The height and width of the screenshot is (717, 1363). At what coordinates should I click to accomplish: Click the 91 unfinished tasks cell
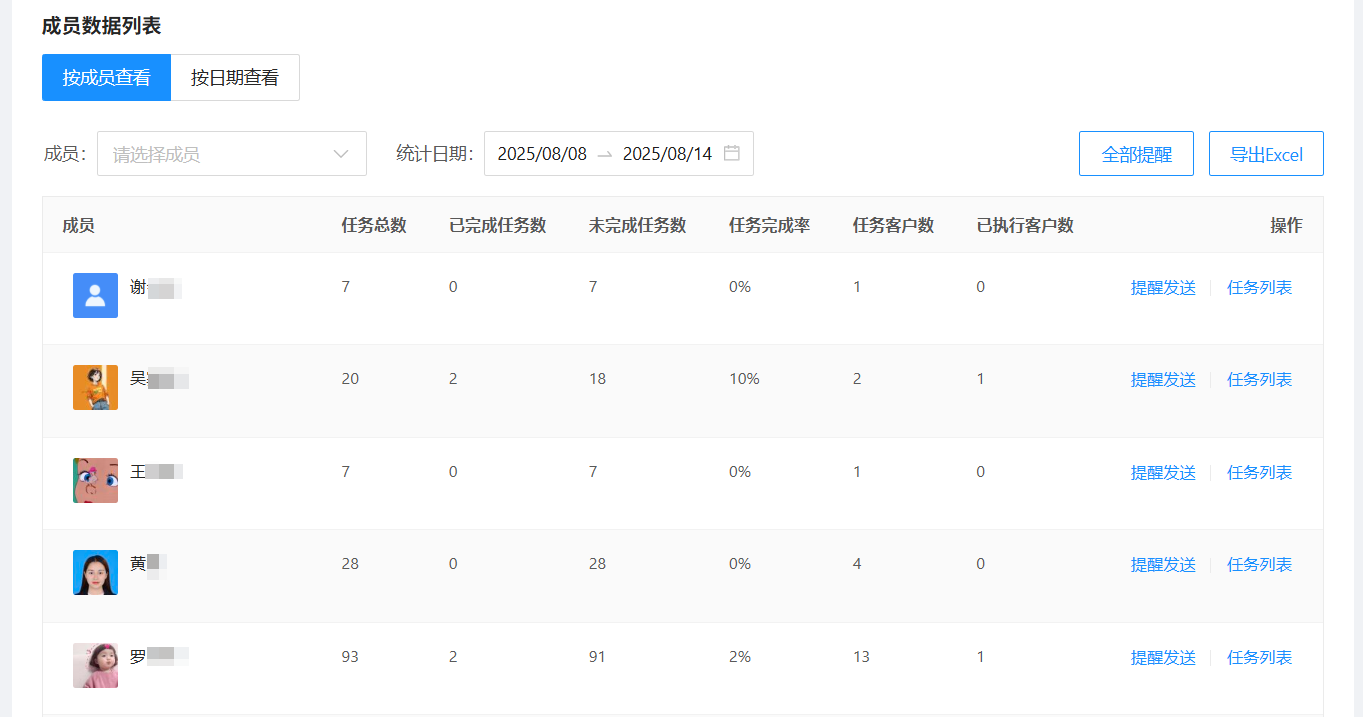tap(598, 657)
